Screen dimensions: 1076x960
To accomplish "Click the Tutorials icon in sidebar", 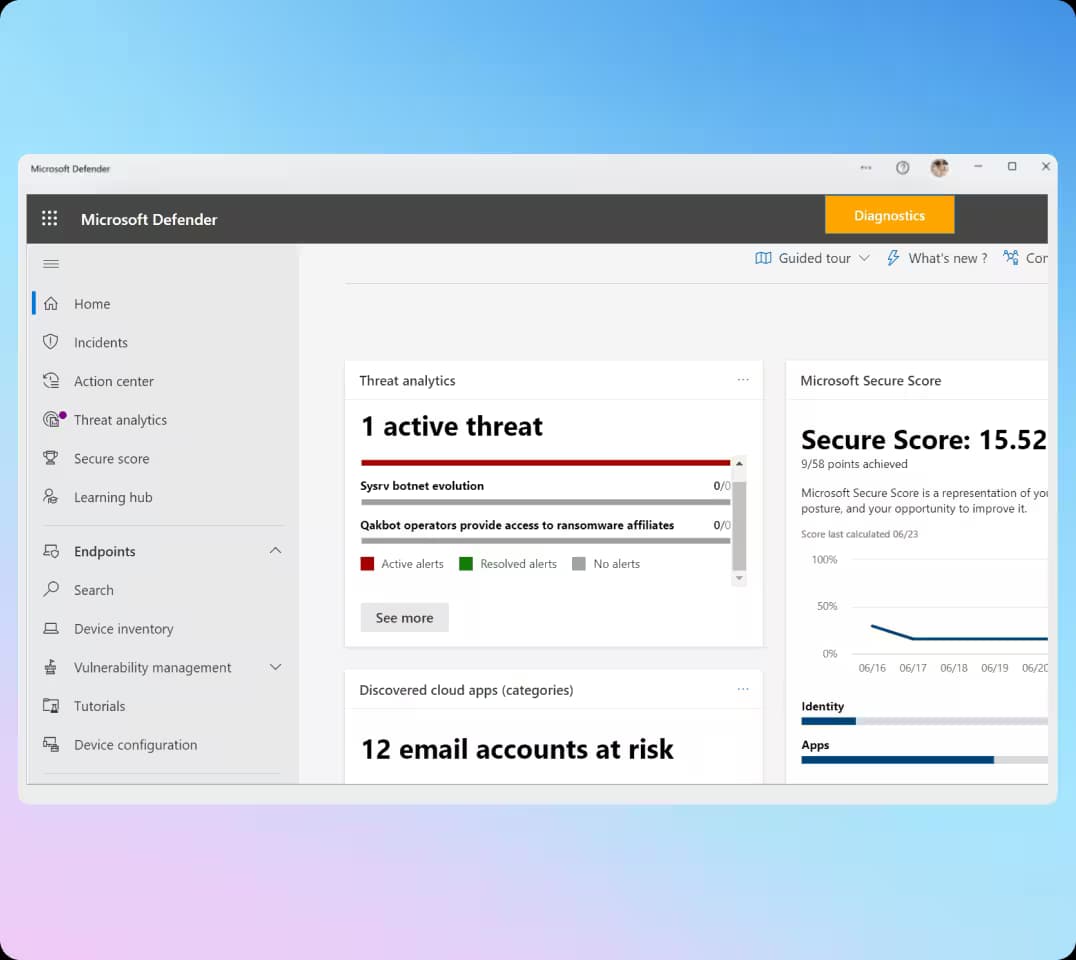I will click(51, 705).
